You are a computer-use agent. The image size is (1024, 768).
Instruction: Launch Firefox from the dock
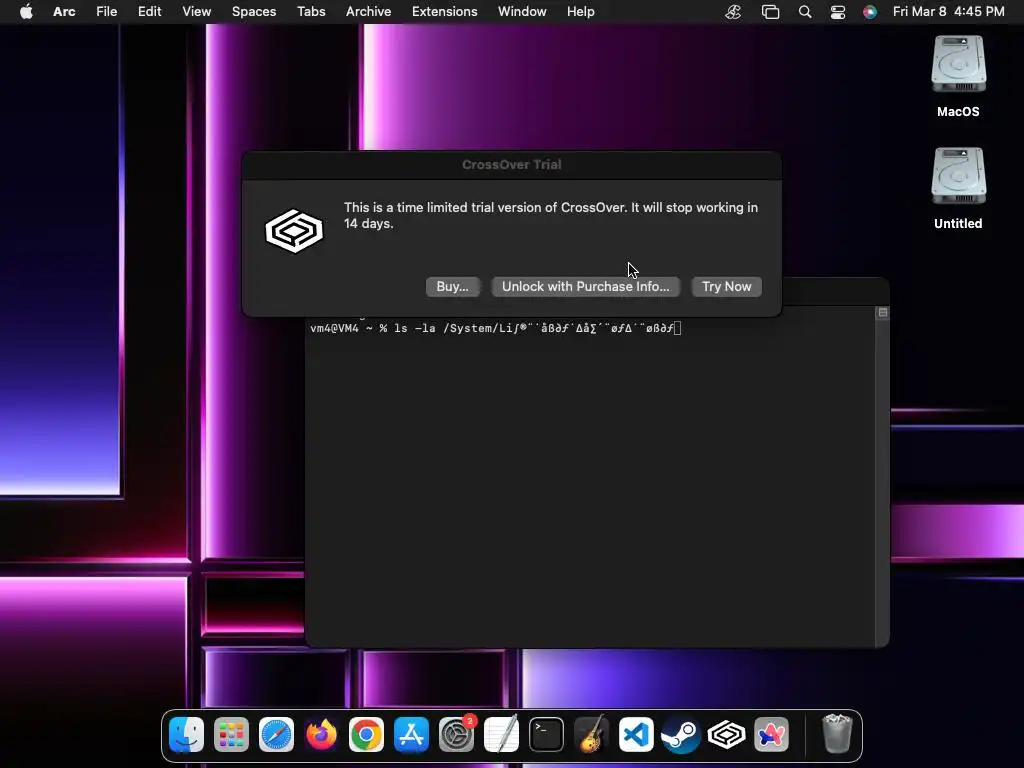[321, 735]
